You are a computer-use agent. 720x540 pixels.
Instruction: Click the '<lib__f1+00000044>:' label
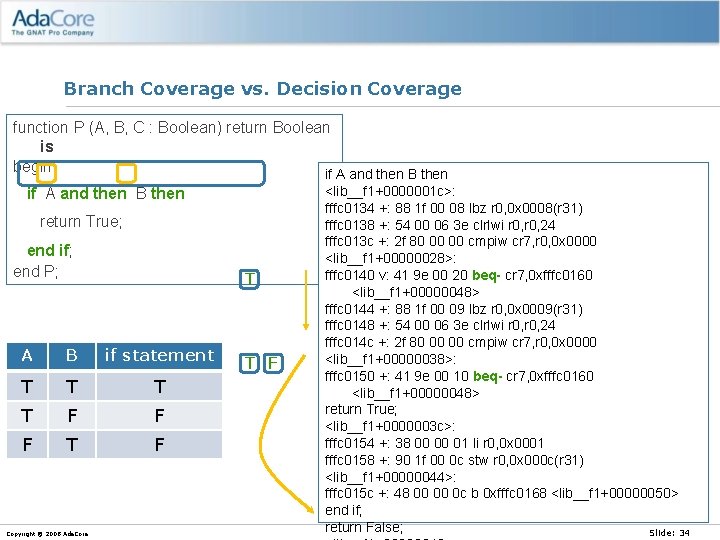click(x=390, y=477)
